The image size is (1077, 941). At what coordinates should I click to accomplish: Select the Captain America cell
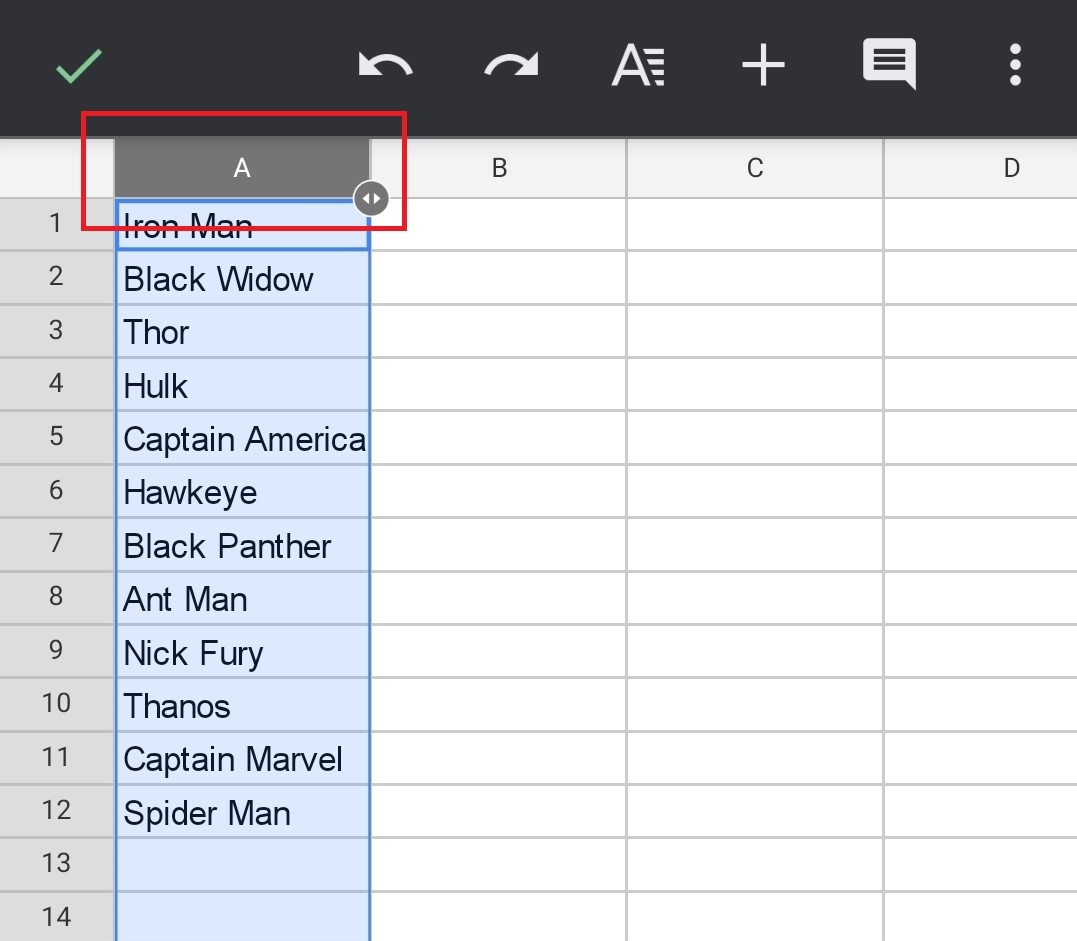pos(242,438)
